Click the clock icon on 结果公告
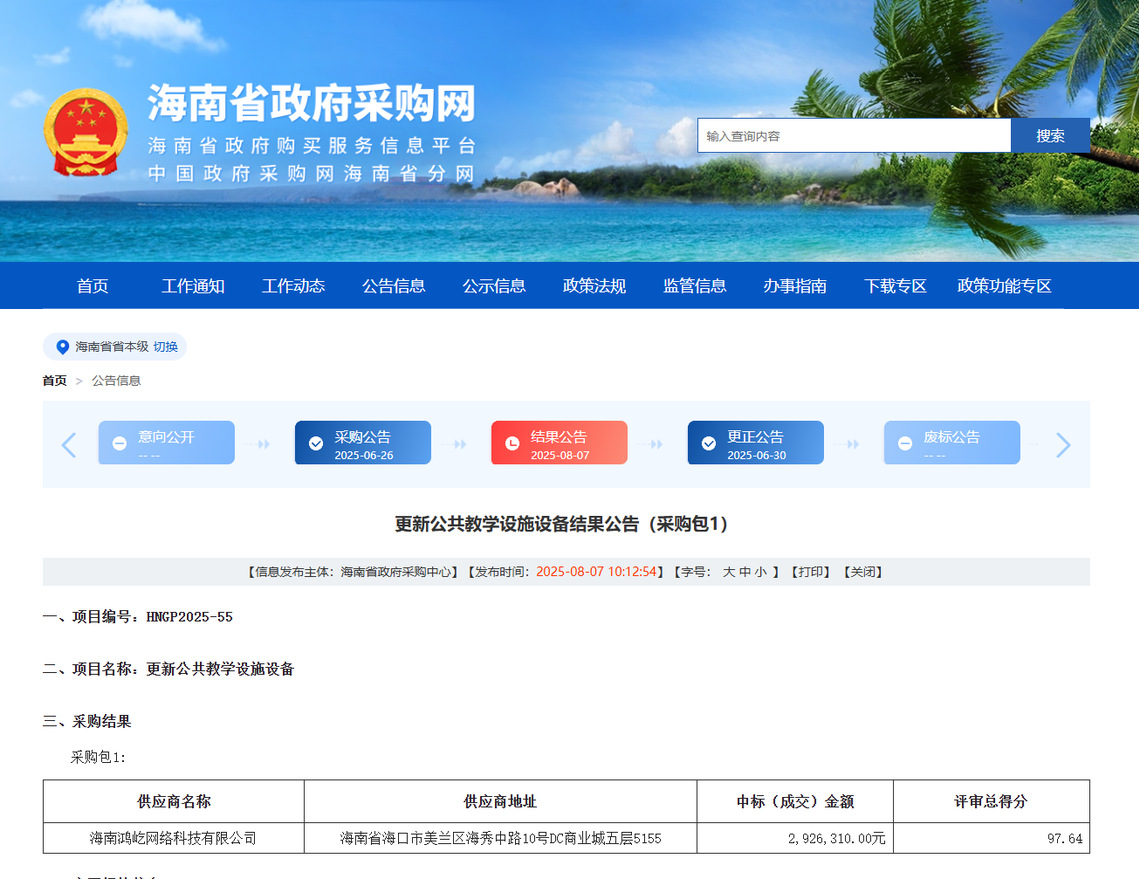 point(512,443)
